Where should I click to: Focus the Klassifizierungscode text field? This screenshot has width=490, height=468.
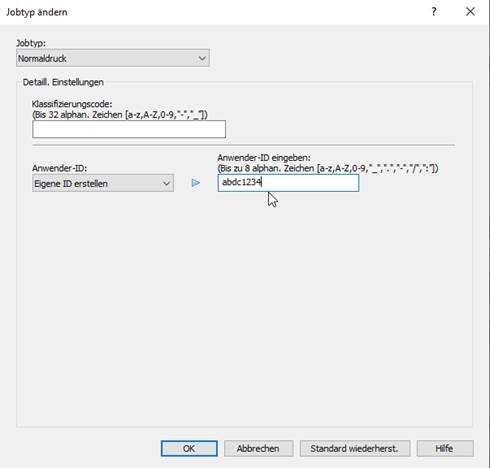(x=129, y=129)
